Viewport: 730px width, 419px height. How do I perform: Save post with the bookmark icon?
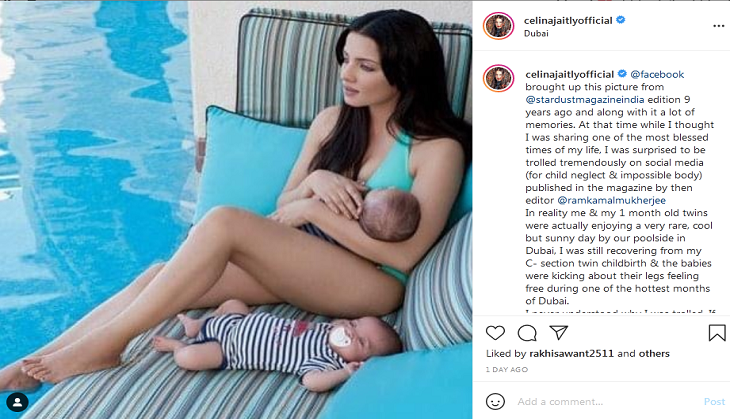pyautogui.click(x=716, y=333)
